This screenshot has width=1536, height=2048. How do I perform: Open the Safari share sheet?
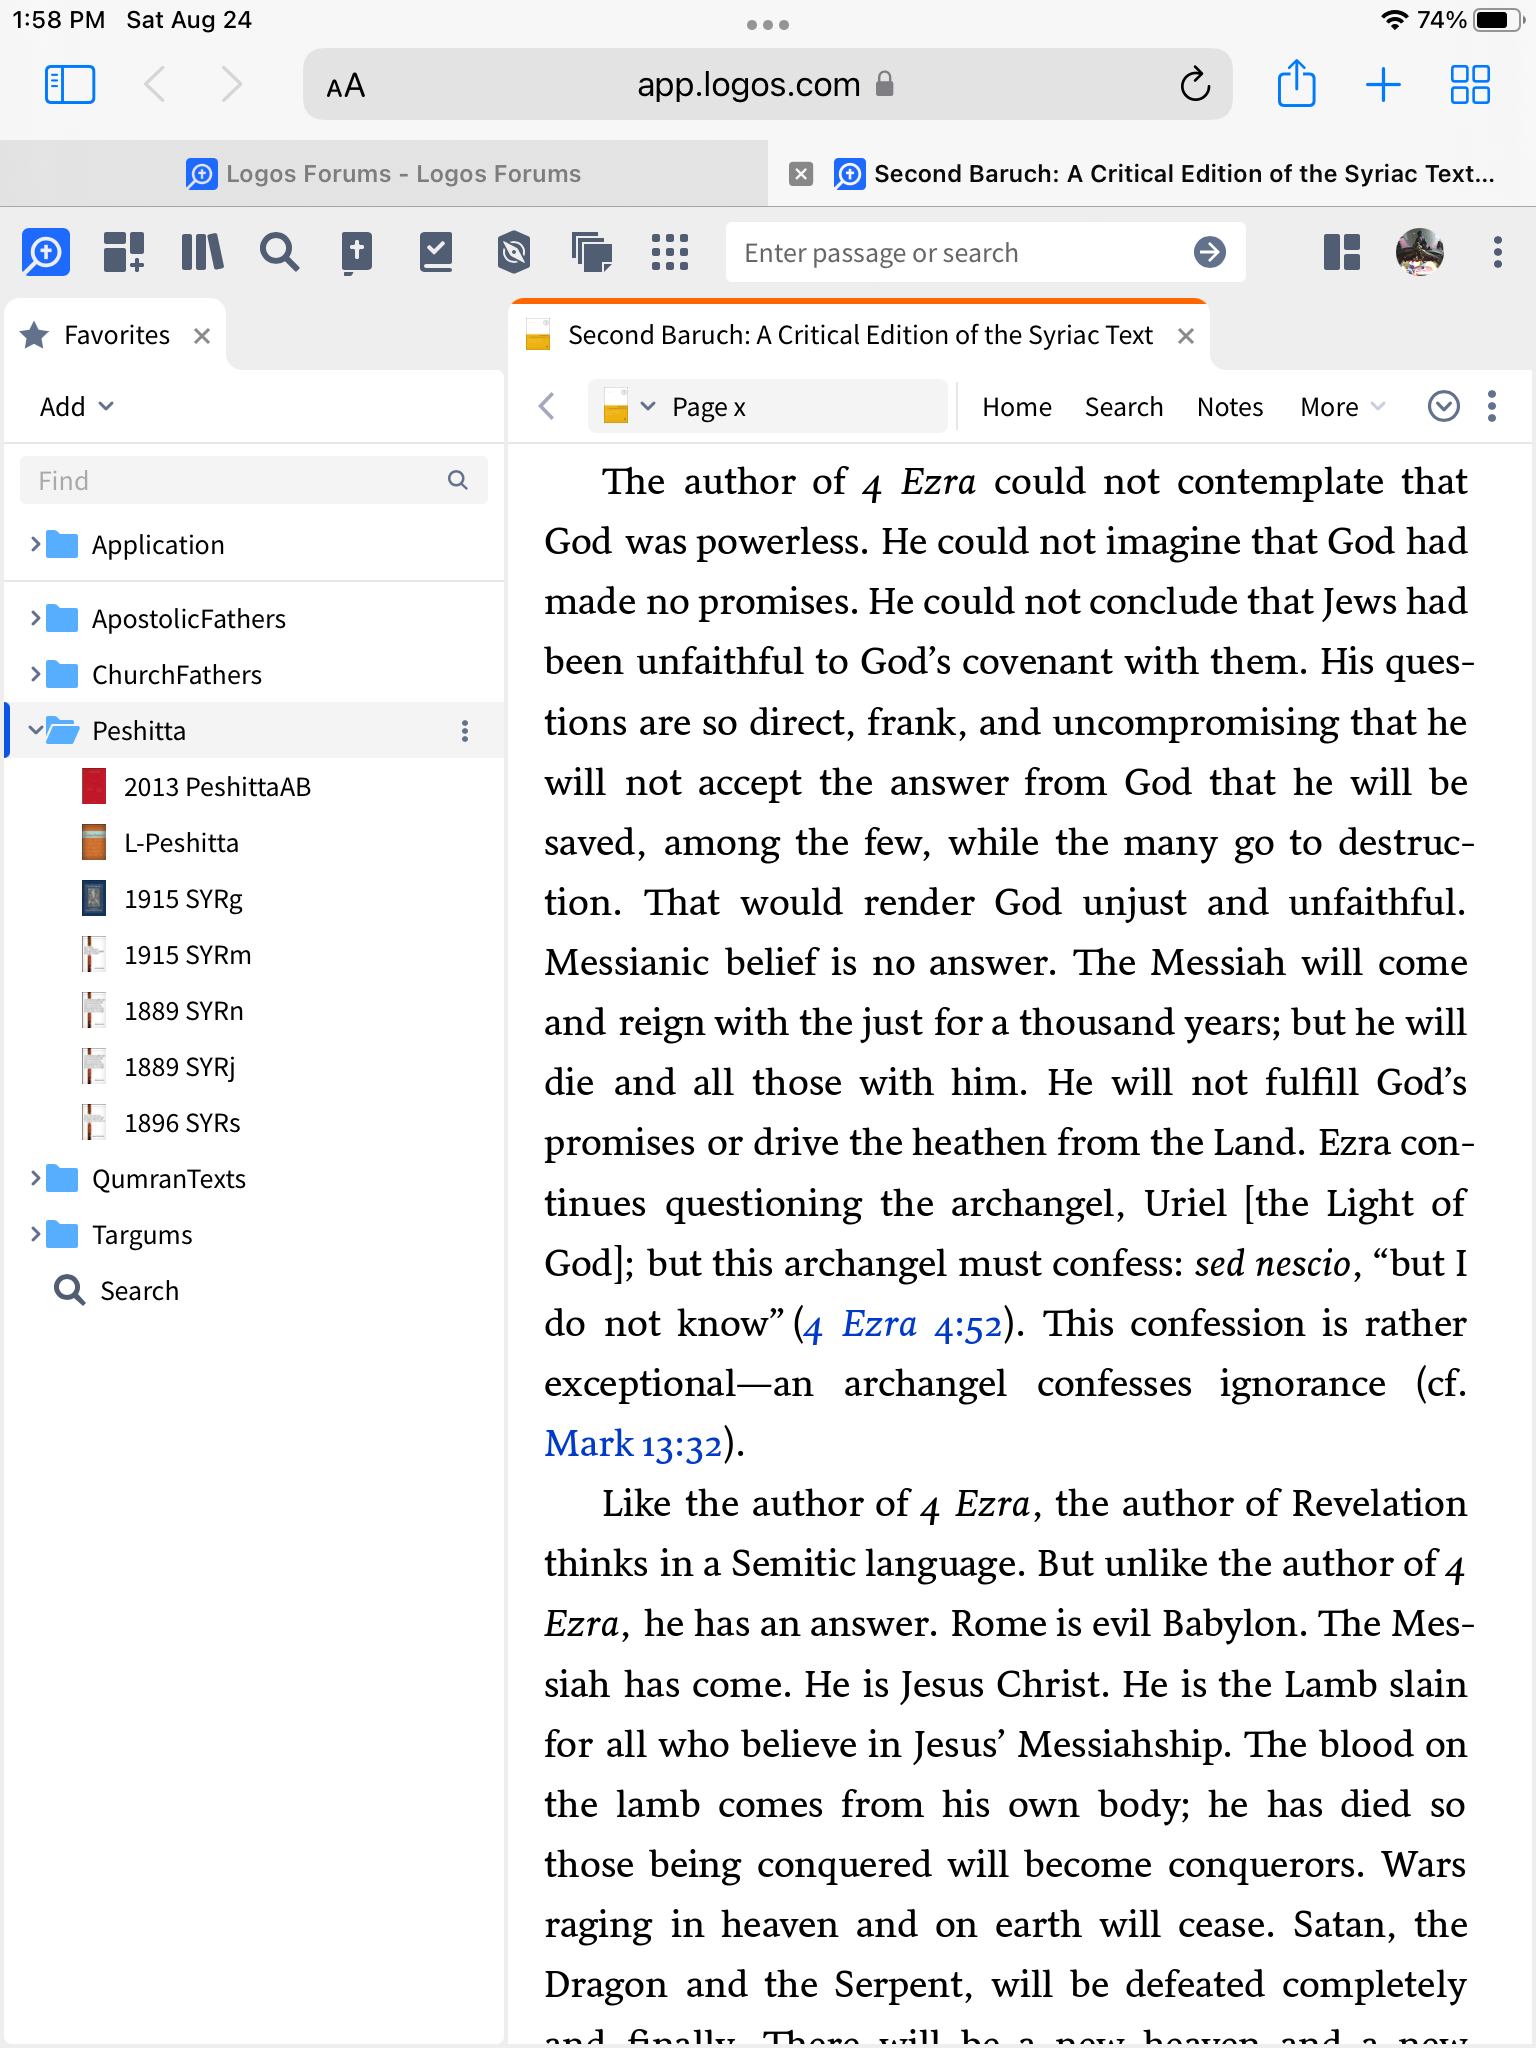(1297, 84)
